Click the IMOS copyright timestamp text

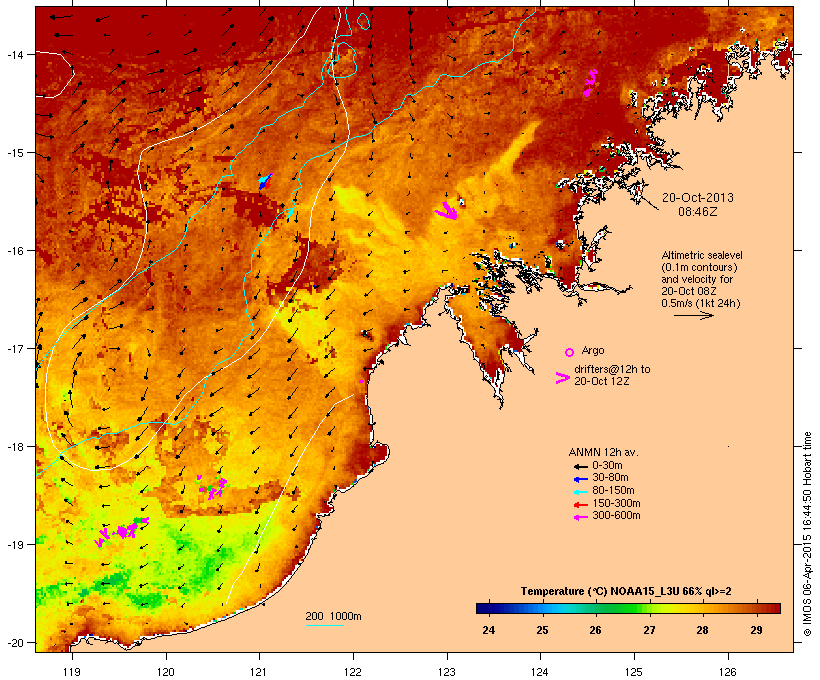point(807,534)
